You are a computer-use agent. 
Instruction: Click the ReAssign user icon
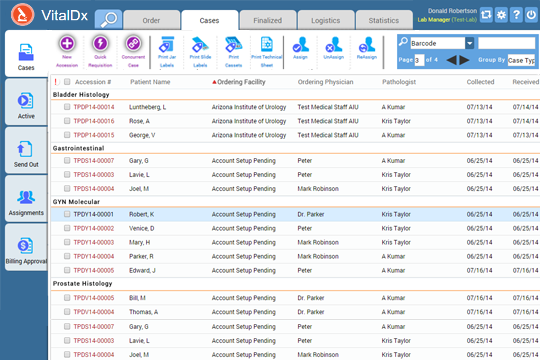(x=366, y=44)
